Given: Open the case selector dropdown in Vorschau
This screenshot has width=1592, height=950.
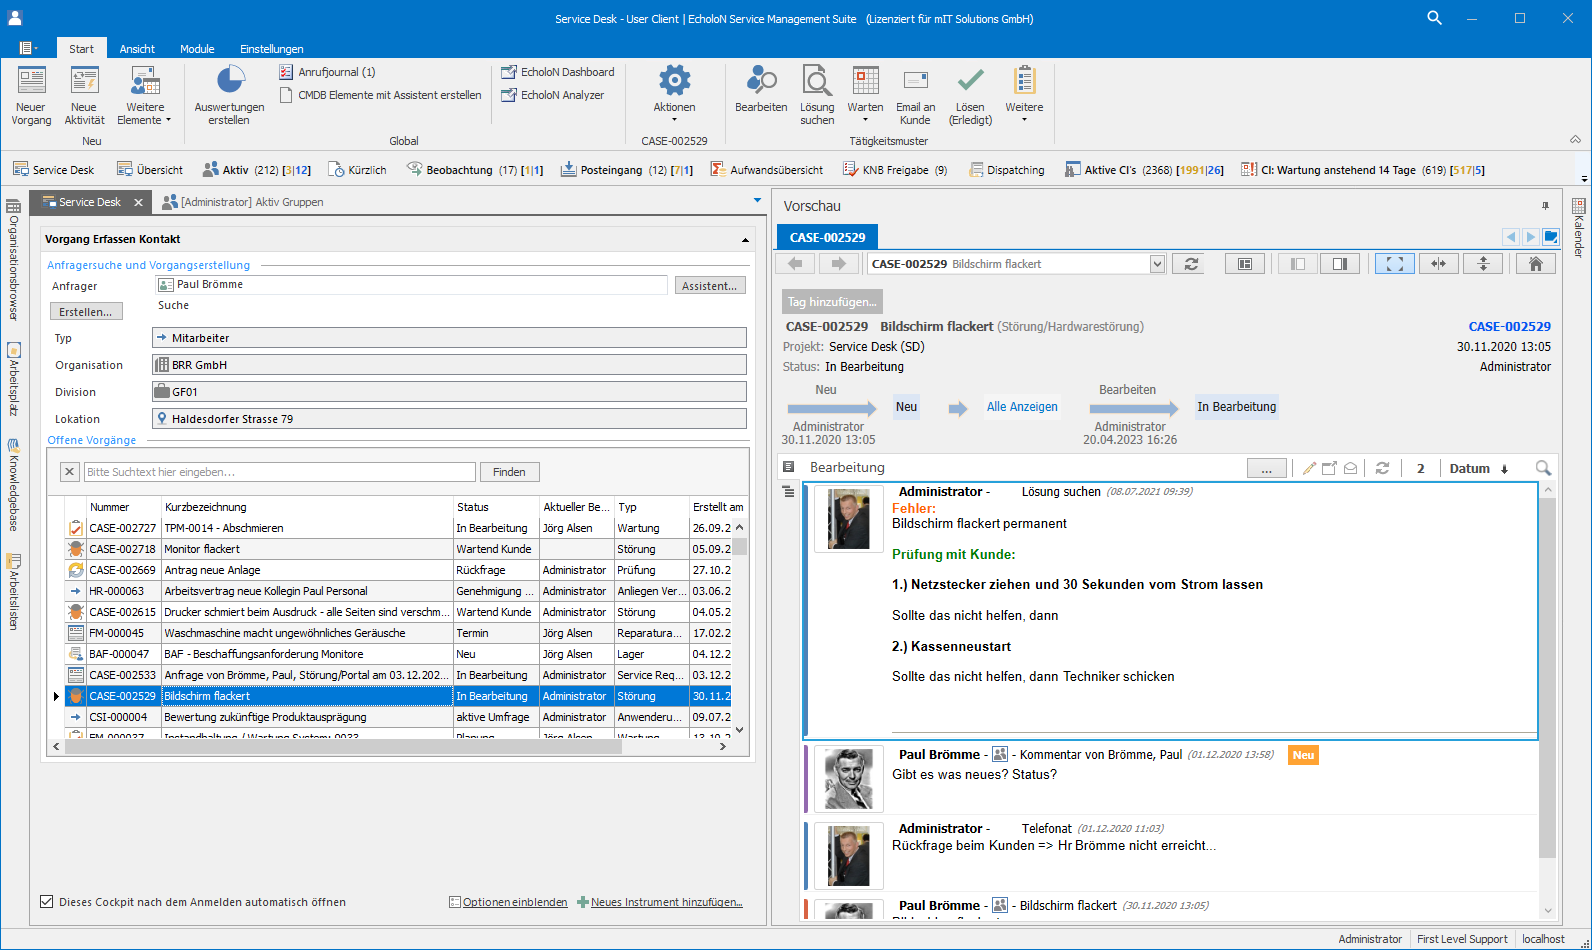Looking at the screenshot, I should [x=1158, y=264].
